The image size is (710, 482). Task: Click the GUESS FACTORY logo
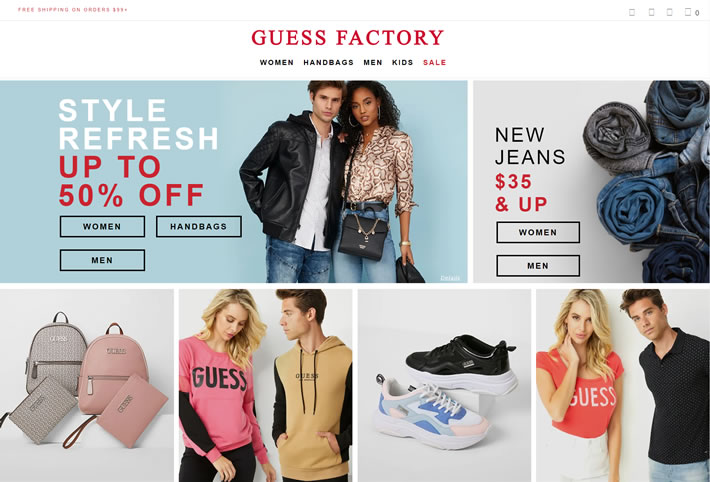[x=347, y=37]
